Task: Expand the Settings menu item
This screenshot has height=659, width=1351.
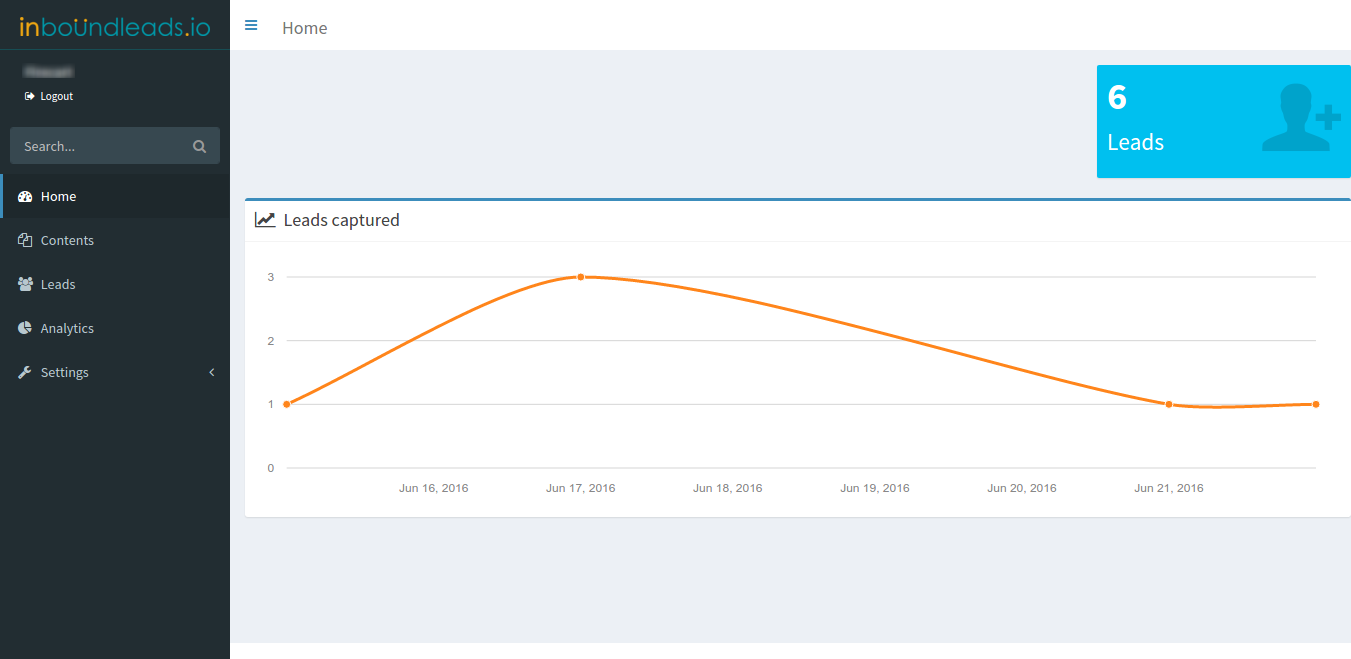Action: point(64,372)
